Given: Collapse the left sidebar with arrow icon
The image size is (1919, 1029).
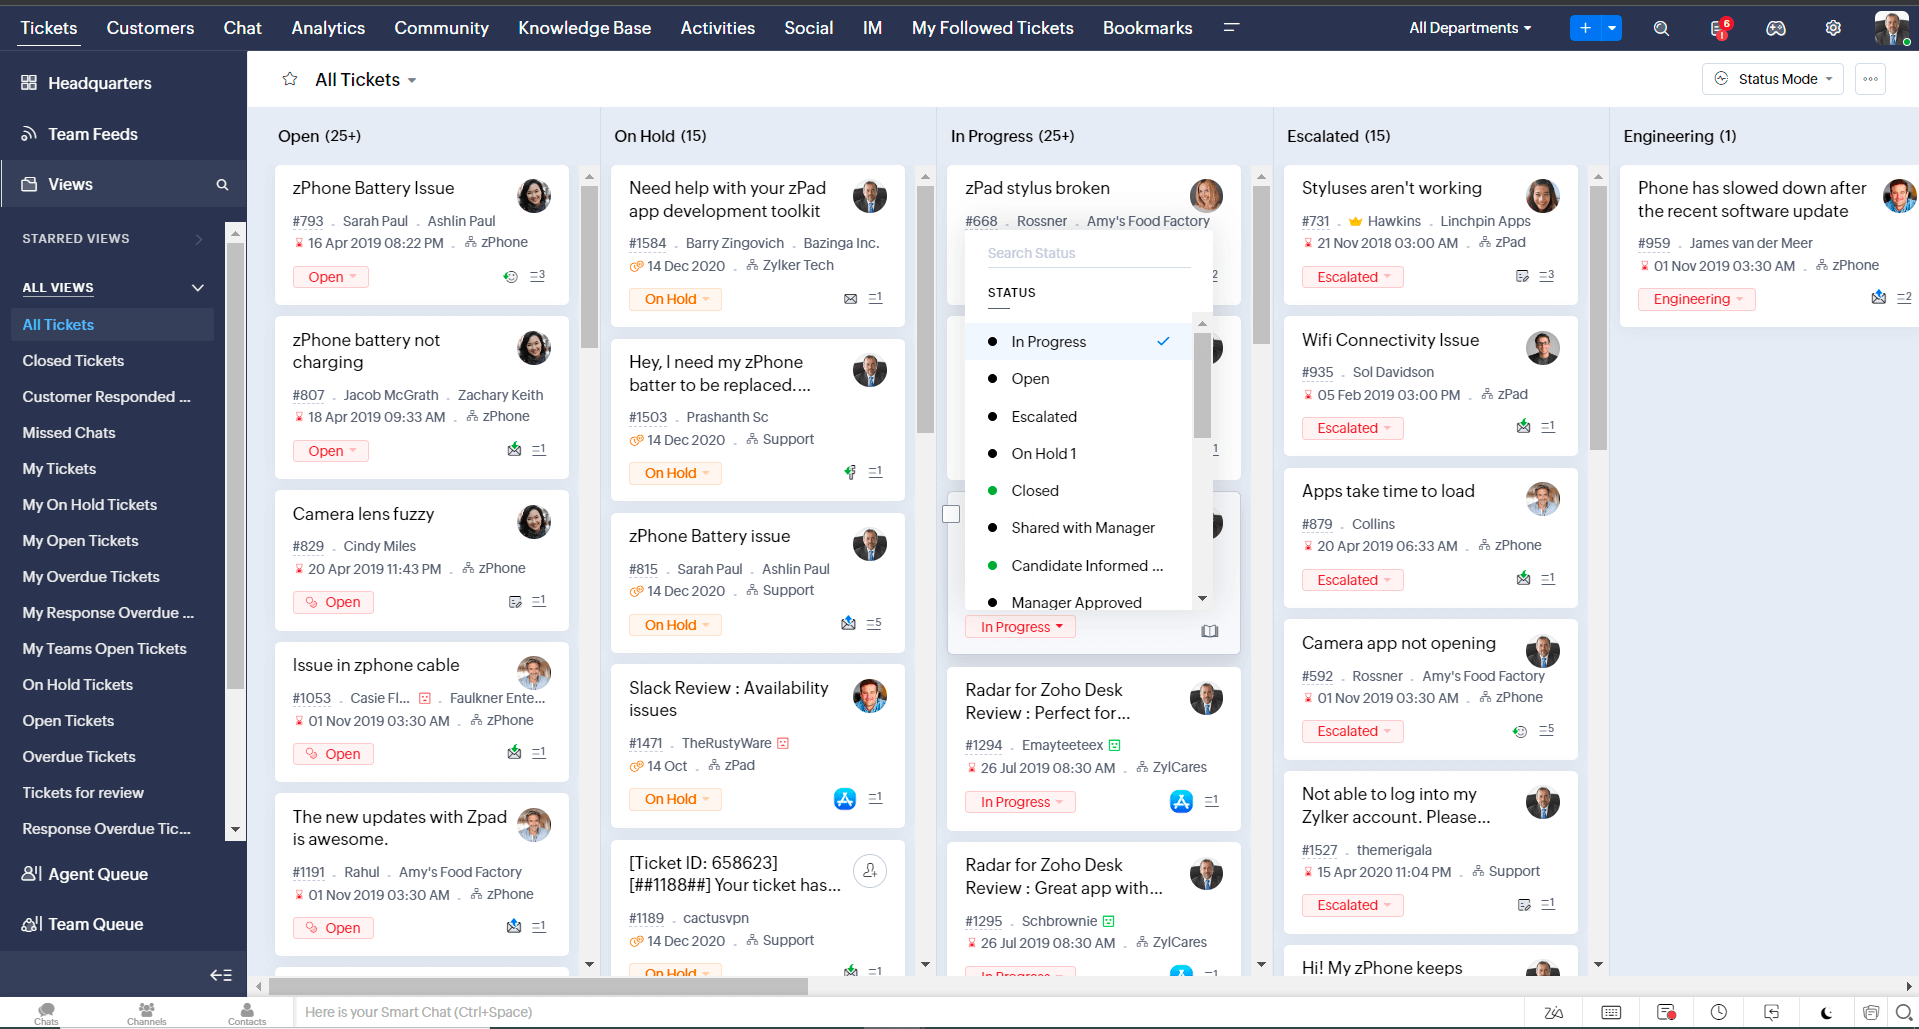Looking at the screenshot, I should point(221,975).
